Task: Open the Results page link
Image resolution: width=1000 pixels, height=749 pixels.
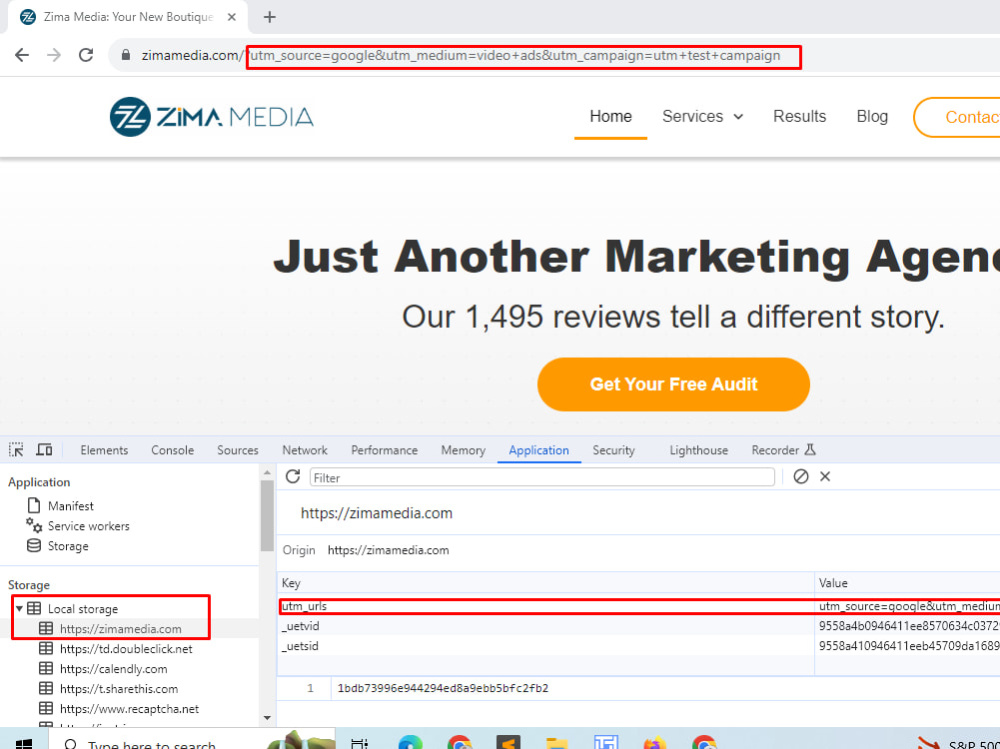Action: 799,116
